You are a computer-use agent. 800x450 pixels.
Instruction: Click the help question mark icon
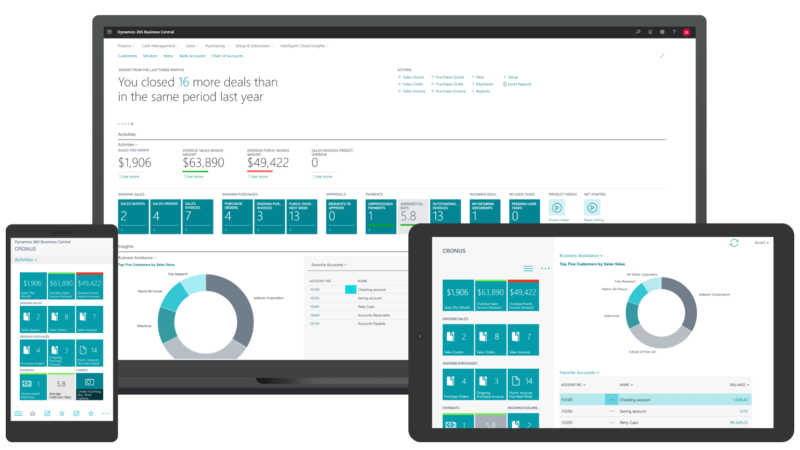coord(674,32)
